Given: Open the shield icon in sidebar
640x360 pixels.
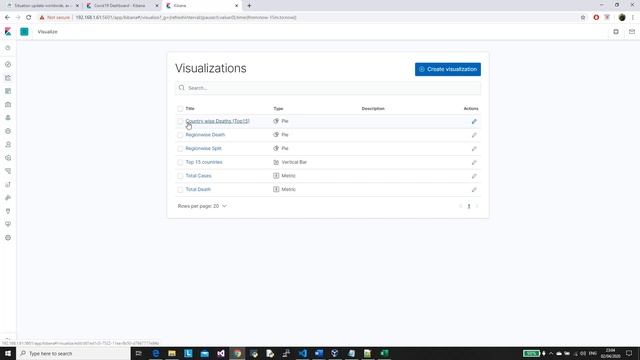Looking at the screenshot, I should (x=8, y=211).
